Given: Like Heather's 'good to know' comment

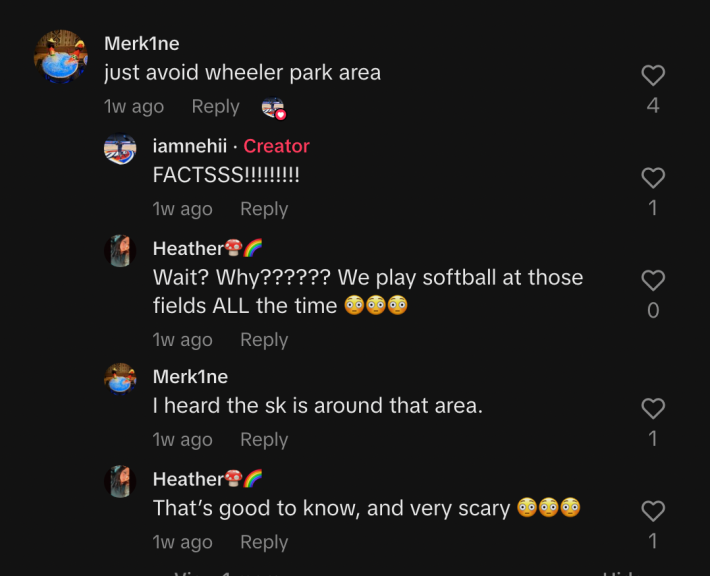Looking at the screenshot, I should 653,511.
